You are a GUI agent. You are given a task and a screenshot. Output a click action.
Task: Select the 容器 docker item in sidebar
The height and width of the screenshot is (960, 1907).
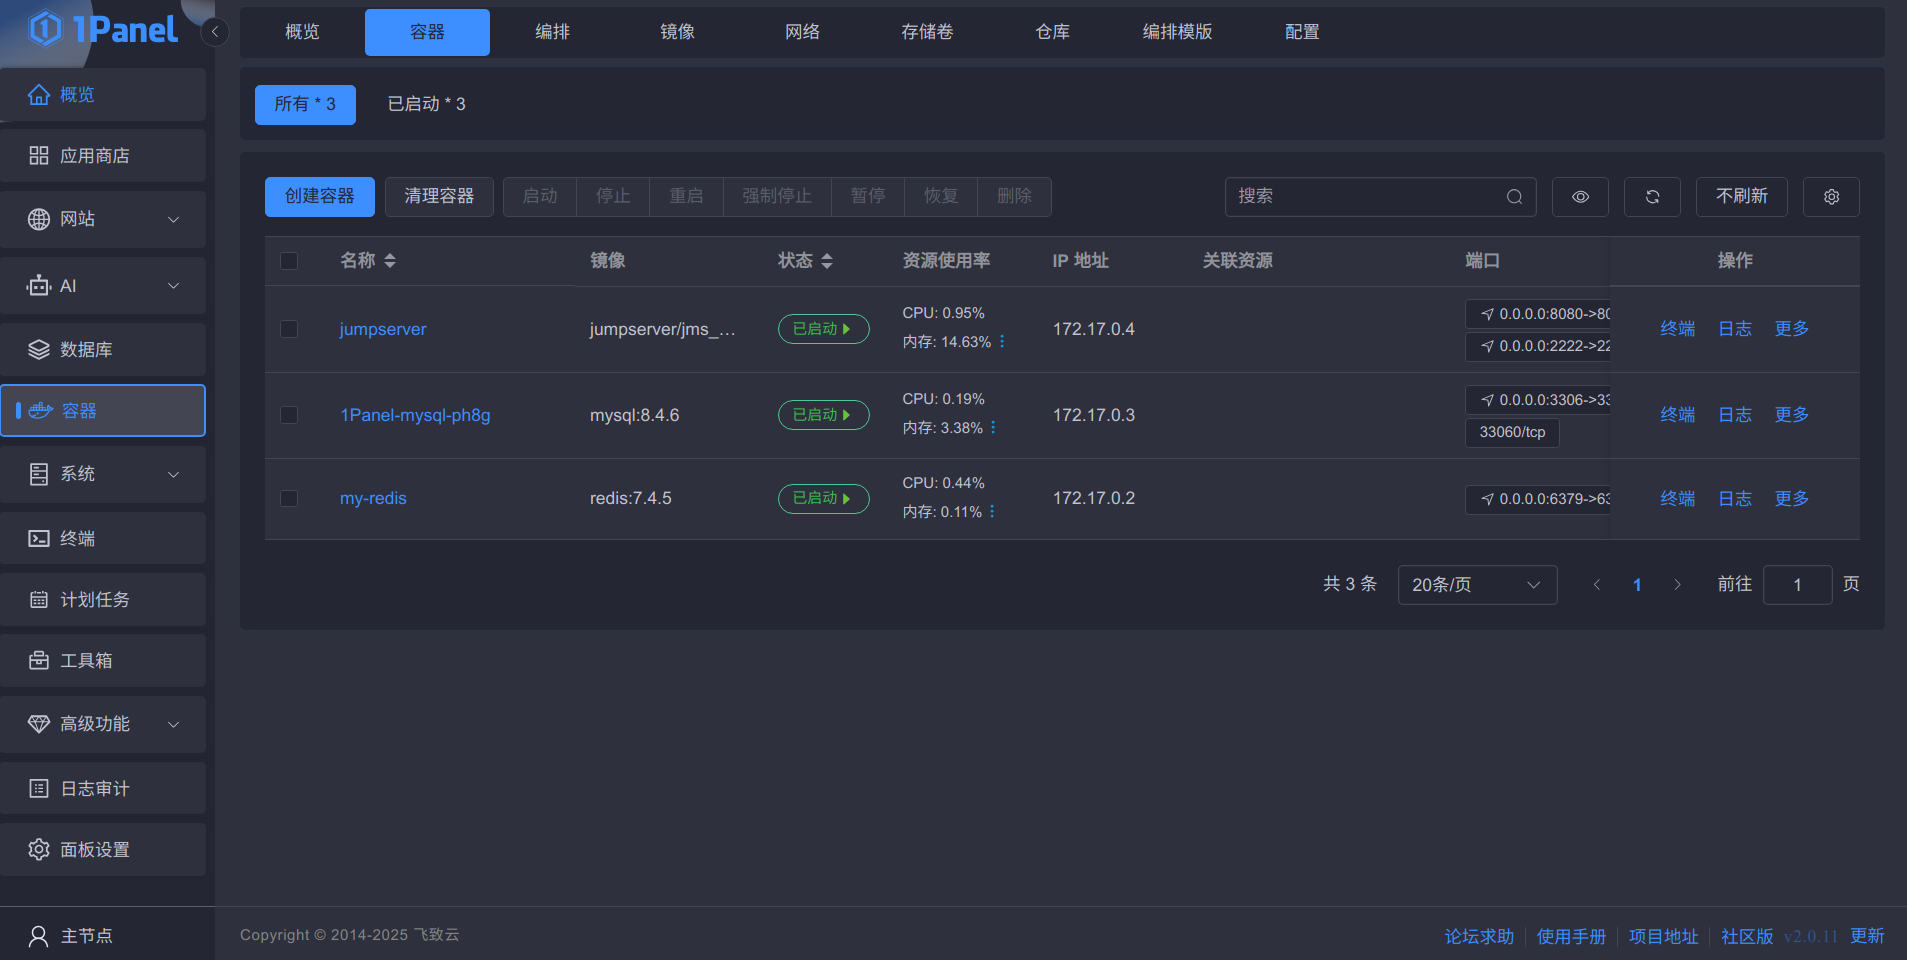[103, 410]
